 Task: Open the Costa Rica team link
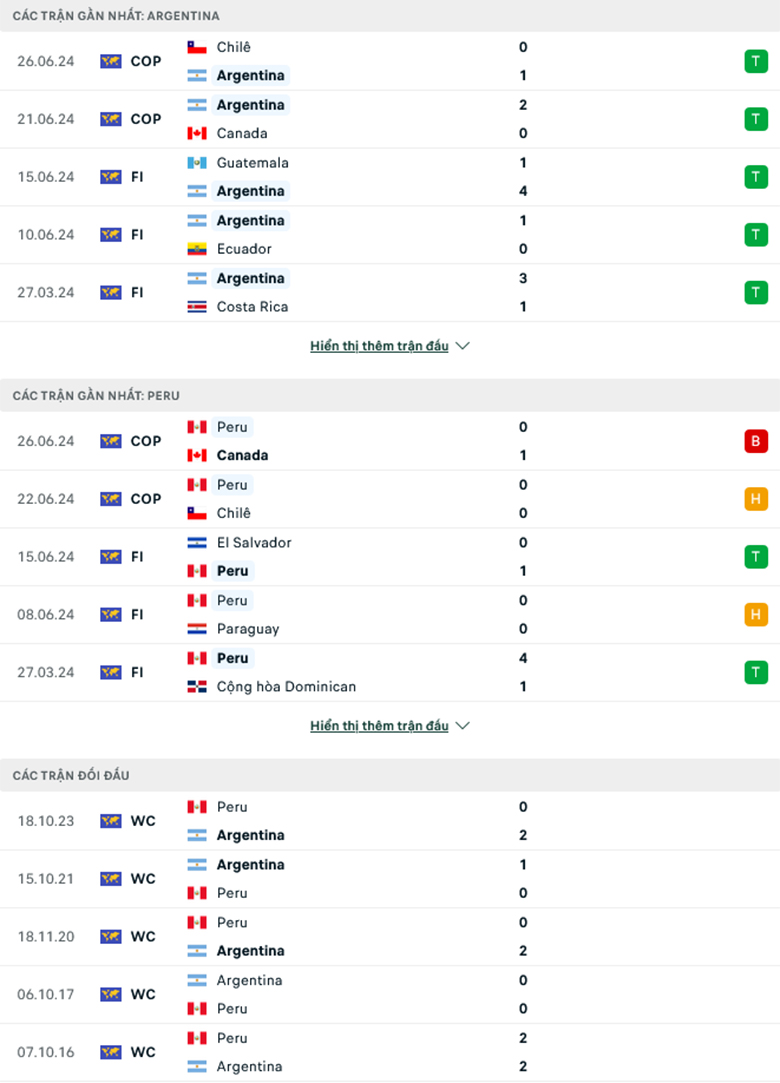click(252, 307)
